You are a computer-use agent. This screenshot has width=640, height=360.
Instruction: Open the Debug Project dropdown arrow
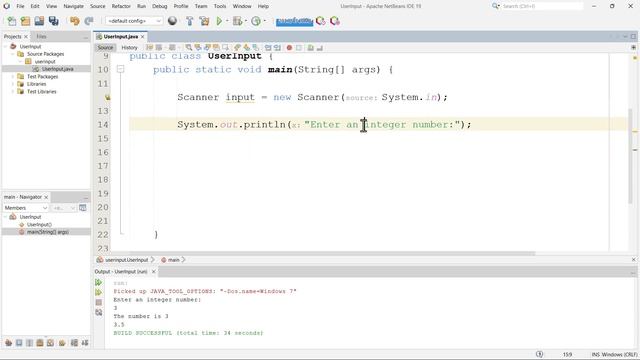pos(245,21)
